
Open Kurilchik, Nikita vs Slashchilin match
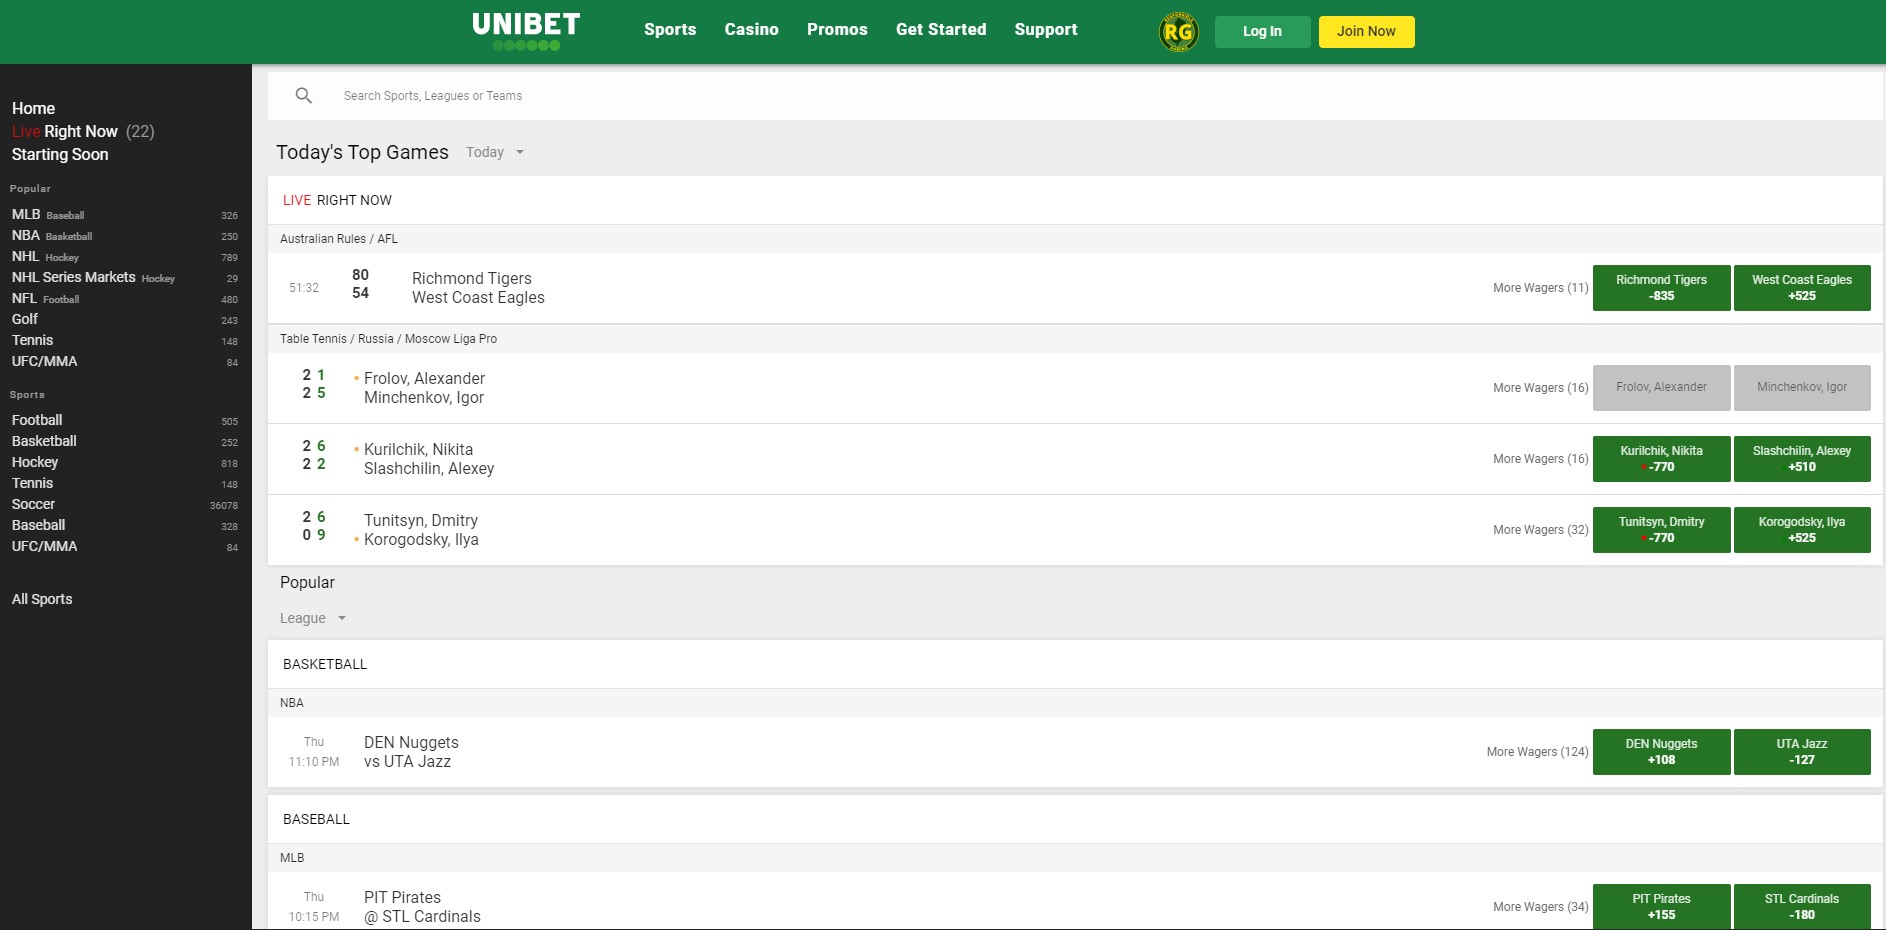[429, 459]
